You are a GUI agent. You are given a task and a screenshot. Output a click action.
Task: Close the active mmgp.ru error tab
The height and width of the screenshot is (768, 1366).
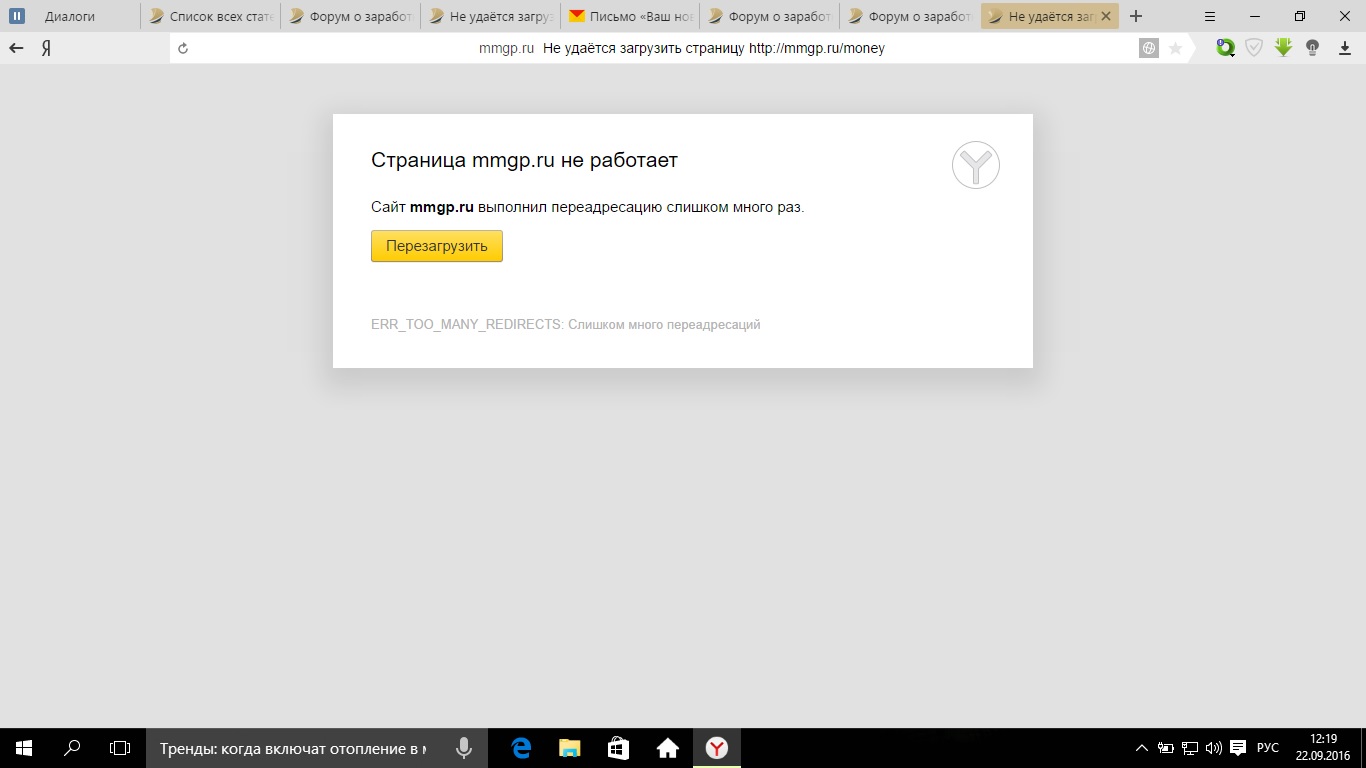pyautogui.click(x=1107, y=16)
